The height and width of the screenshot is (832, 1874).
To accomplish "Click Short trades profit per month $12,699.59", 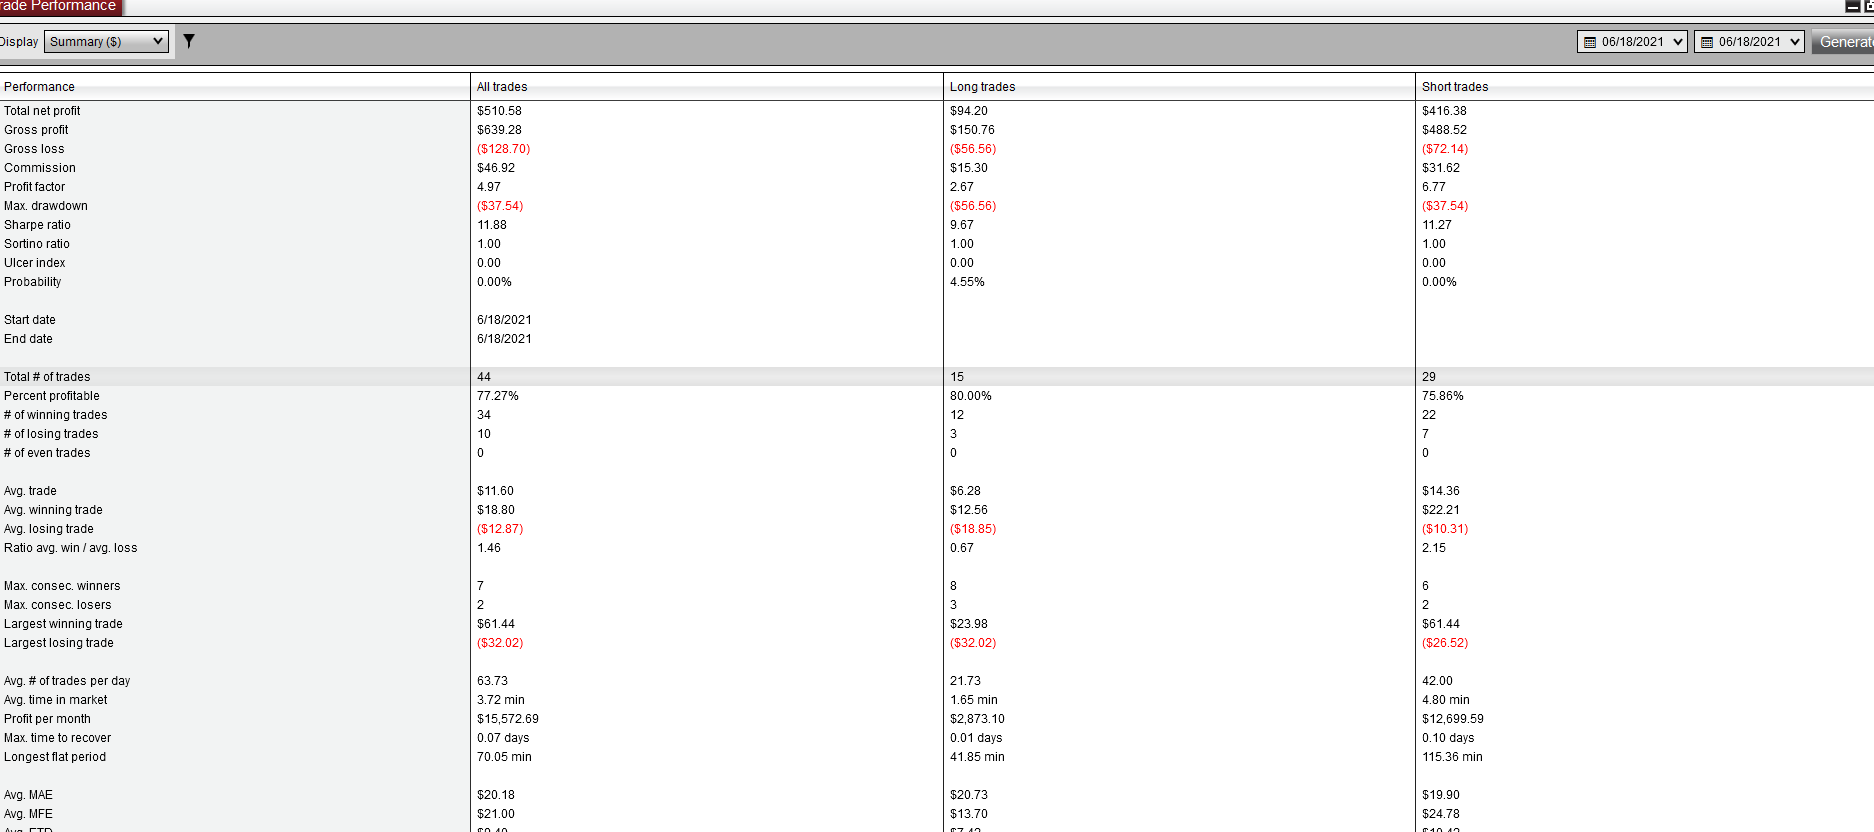I will pos(1452,719).
